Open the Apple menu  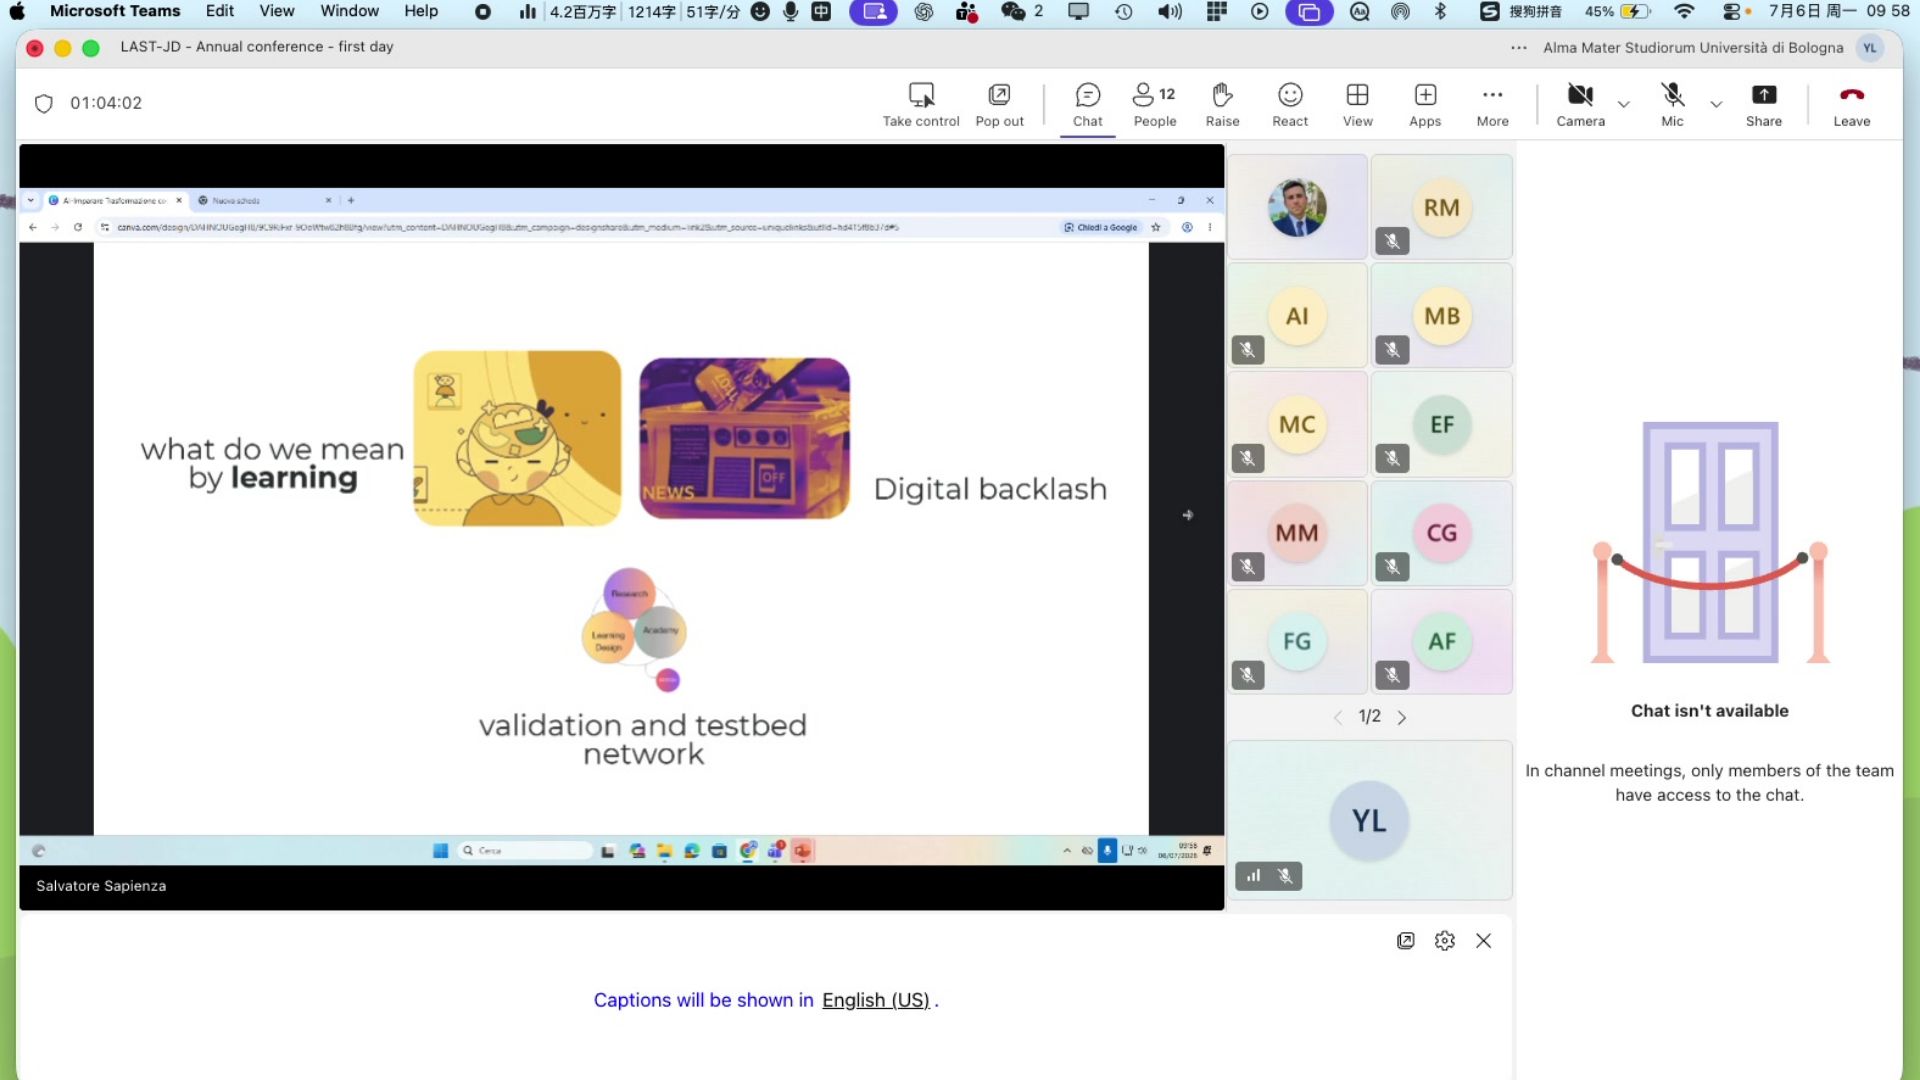coord(17,11)
